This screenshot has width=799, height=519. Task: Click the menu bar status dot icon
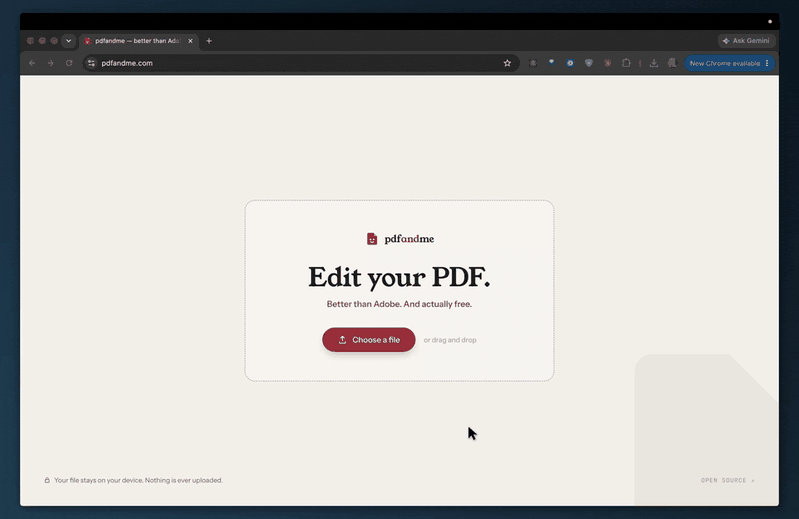(770, 22)
